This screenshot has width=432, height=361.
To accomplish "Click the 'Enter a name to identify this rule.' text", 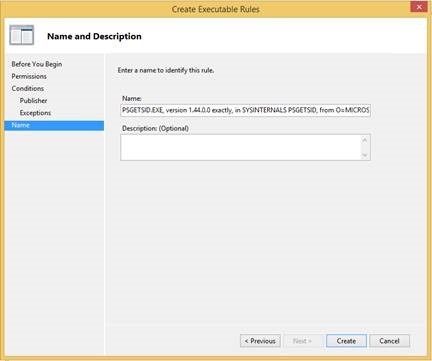I will pyautogui.click(x=166, y=70).
